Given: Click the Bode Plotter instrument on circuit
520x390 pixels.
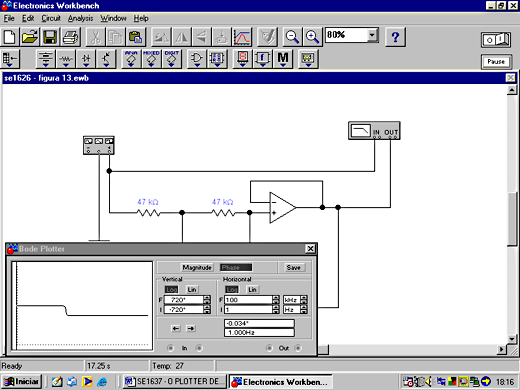Looking at the screenshot, I should click(374, 131).
